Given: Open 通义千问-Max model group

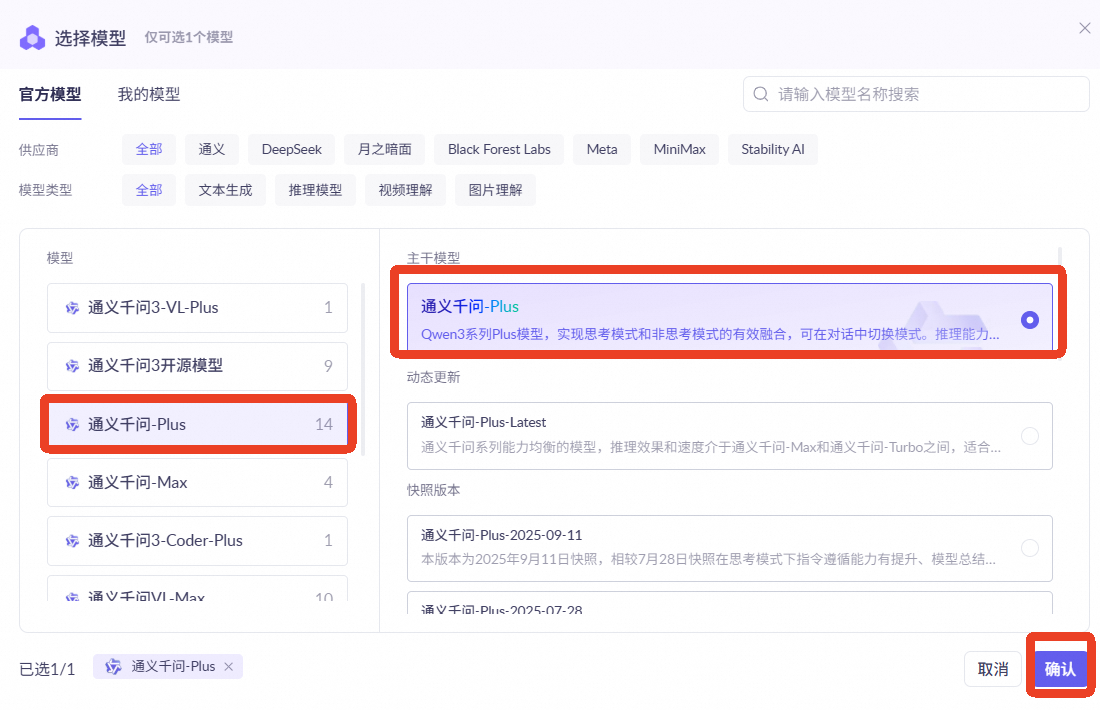Looking at the screenshot, I should pyautogui.click(x=197, y=483).
